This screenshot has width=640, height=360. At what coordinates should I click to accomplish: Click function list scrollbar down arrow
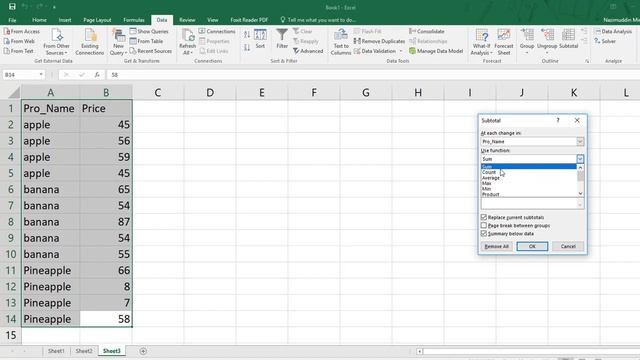(x=580, y=193)
